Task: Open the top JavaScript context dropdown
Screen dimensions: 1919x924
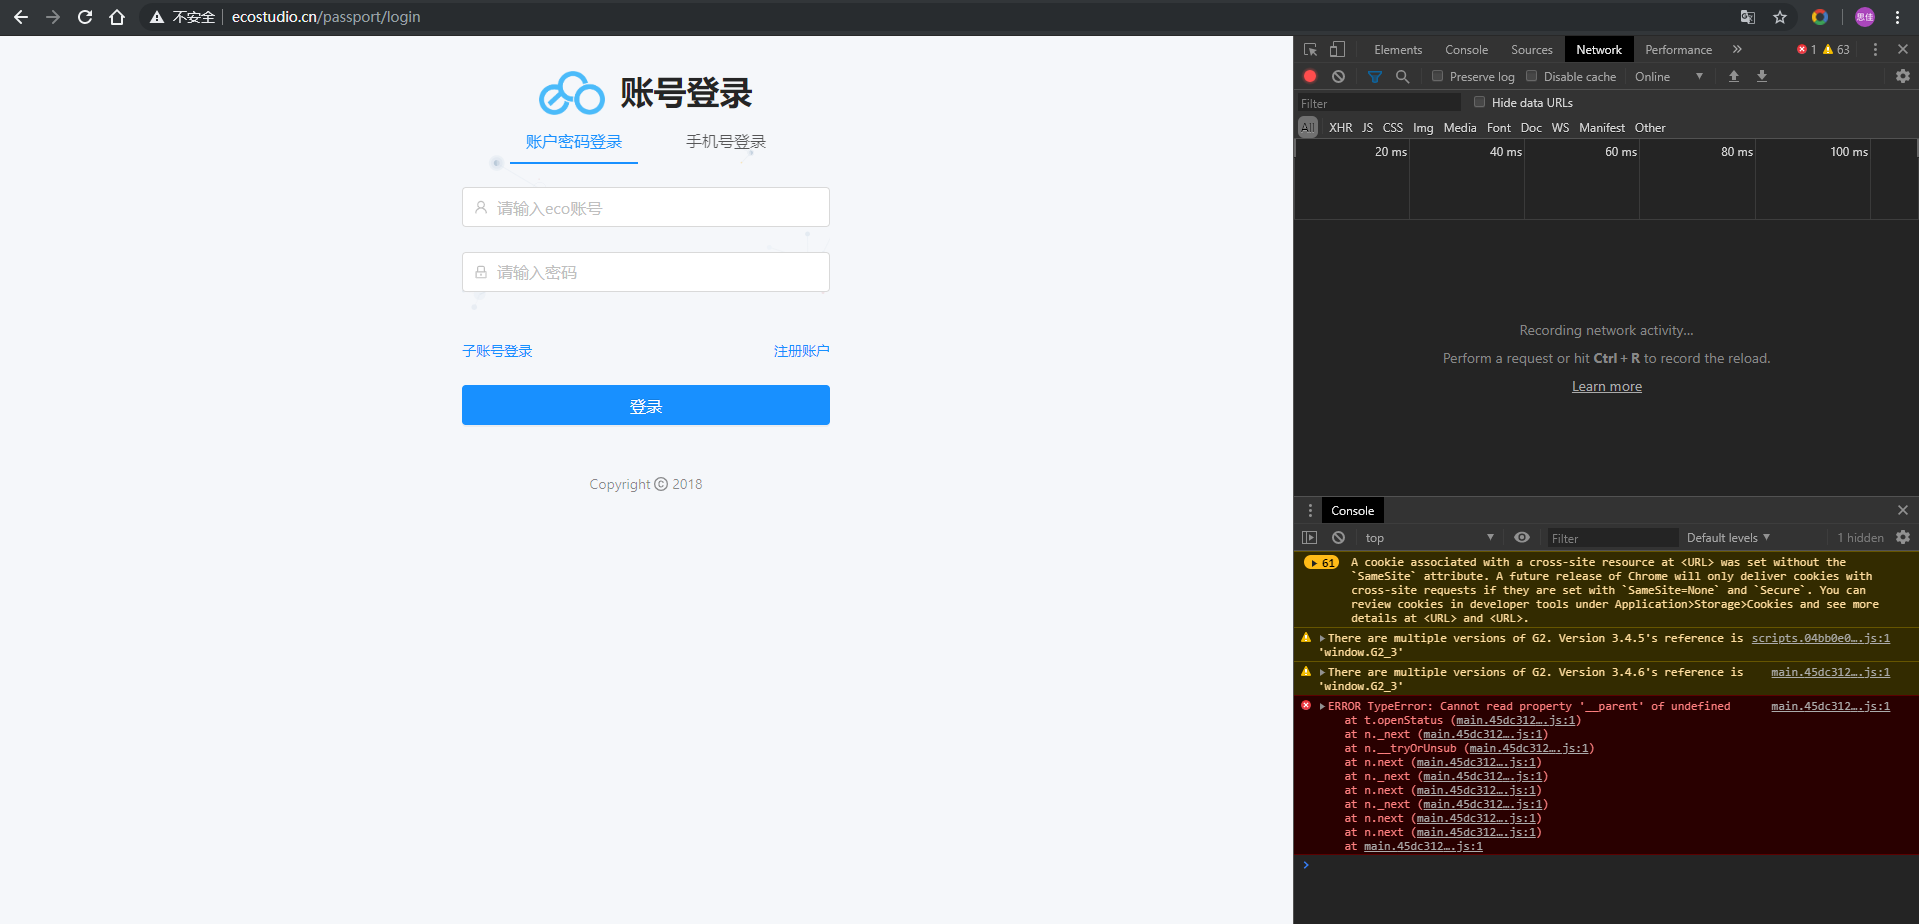Action: click(x=1429, y=537)
